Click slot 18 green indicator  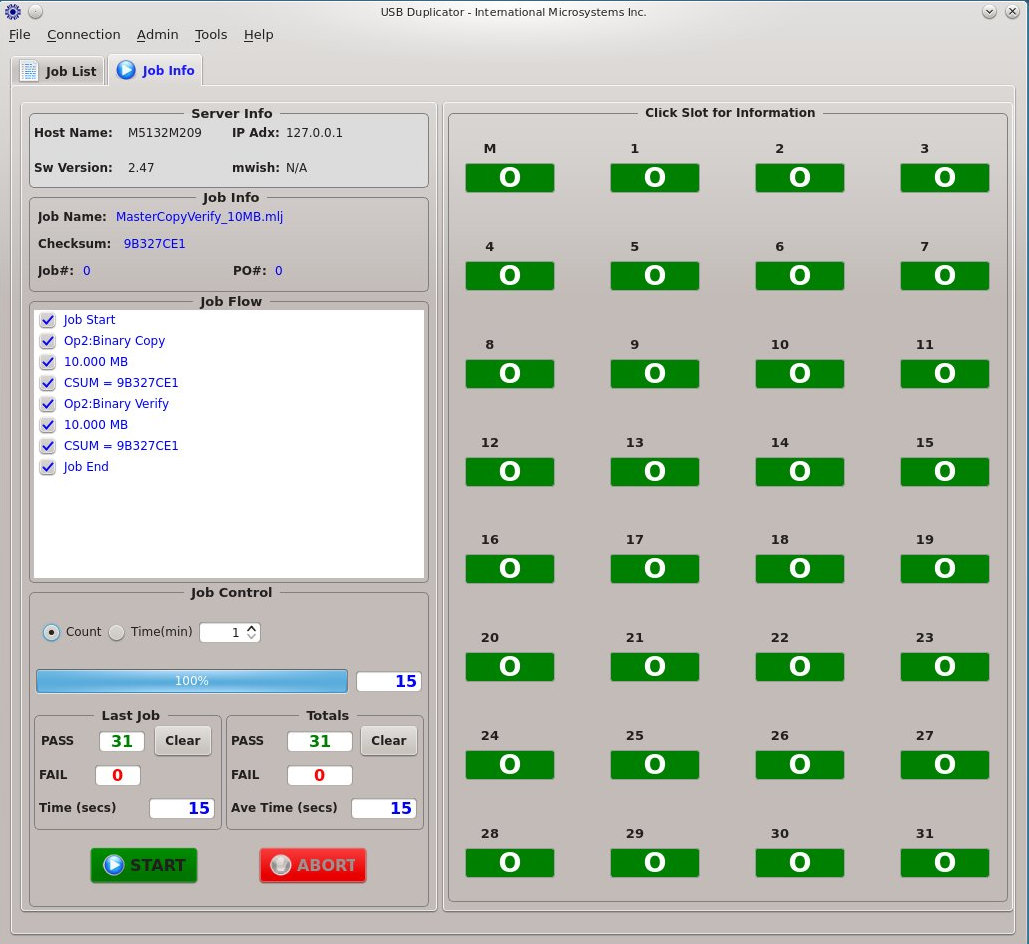tap(799, 569)
